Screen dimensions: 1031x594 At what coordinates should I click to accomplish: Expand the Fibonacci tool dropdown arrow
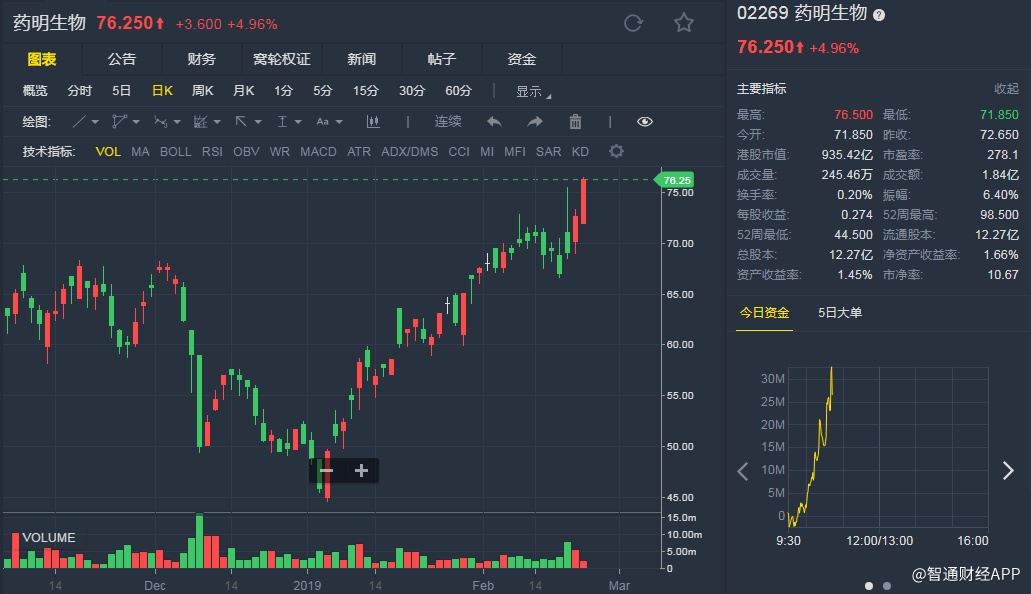(x=217, y=122)
